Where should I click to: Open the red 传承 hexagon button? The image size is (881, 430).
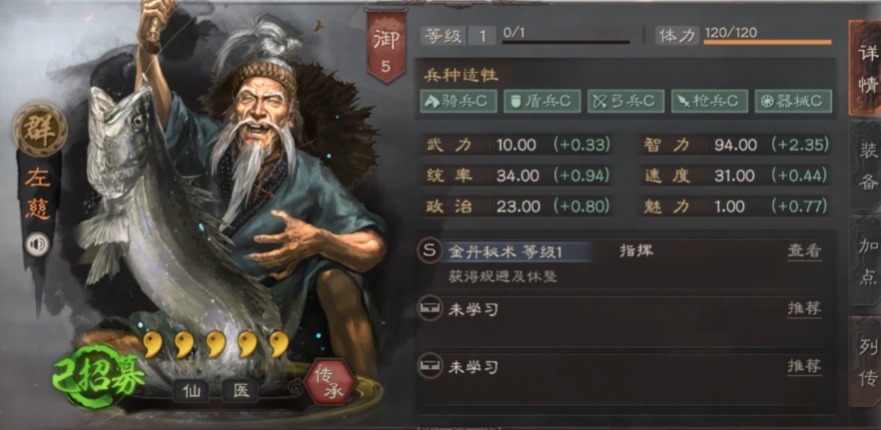tap(329, 382)
